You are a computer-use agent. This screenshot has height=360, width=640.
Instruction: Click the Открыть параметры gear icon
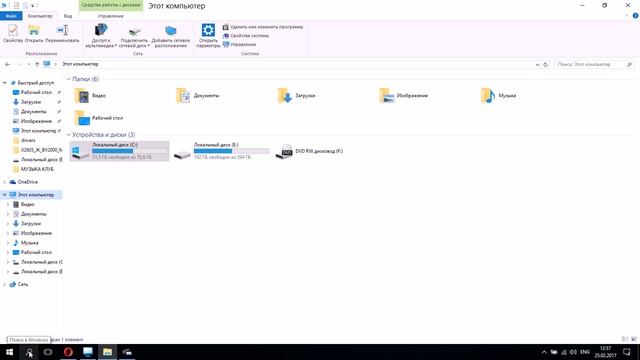click(208, 30)
